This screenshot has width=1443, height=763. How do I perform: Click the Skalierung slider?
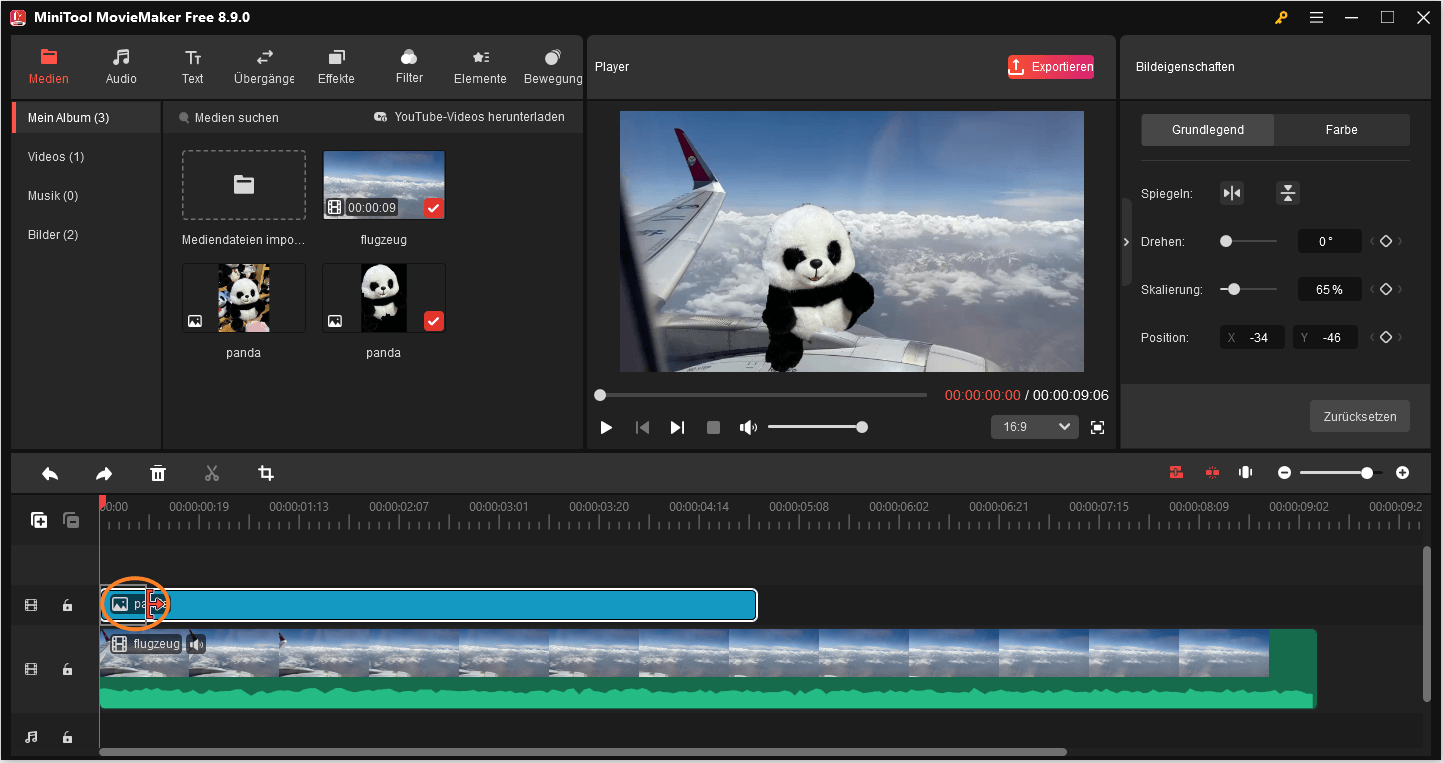(x=1249, y=289)
